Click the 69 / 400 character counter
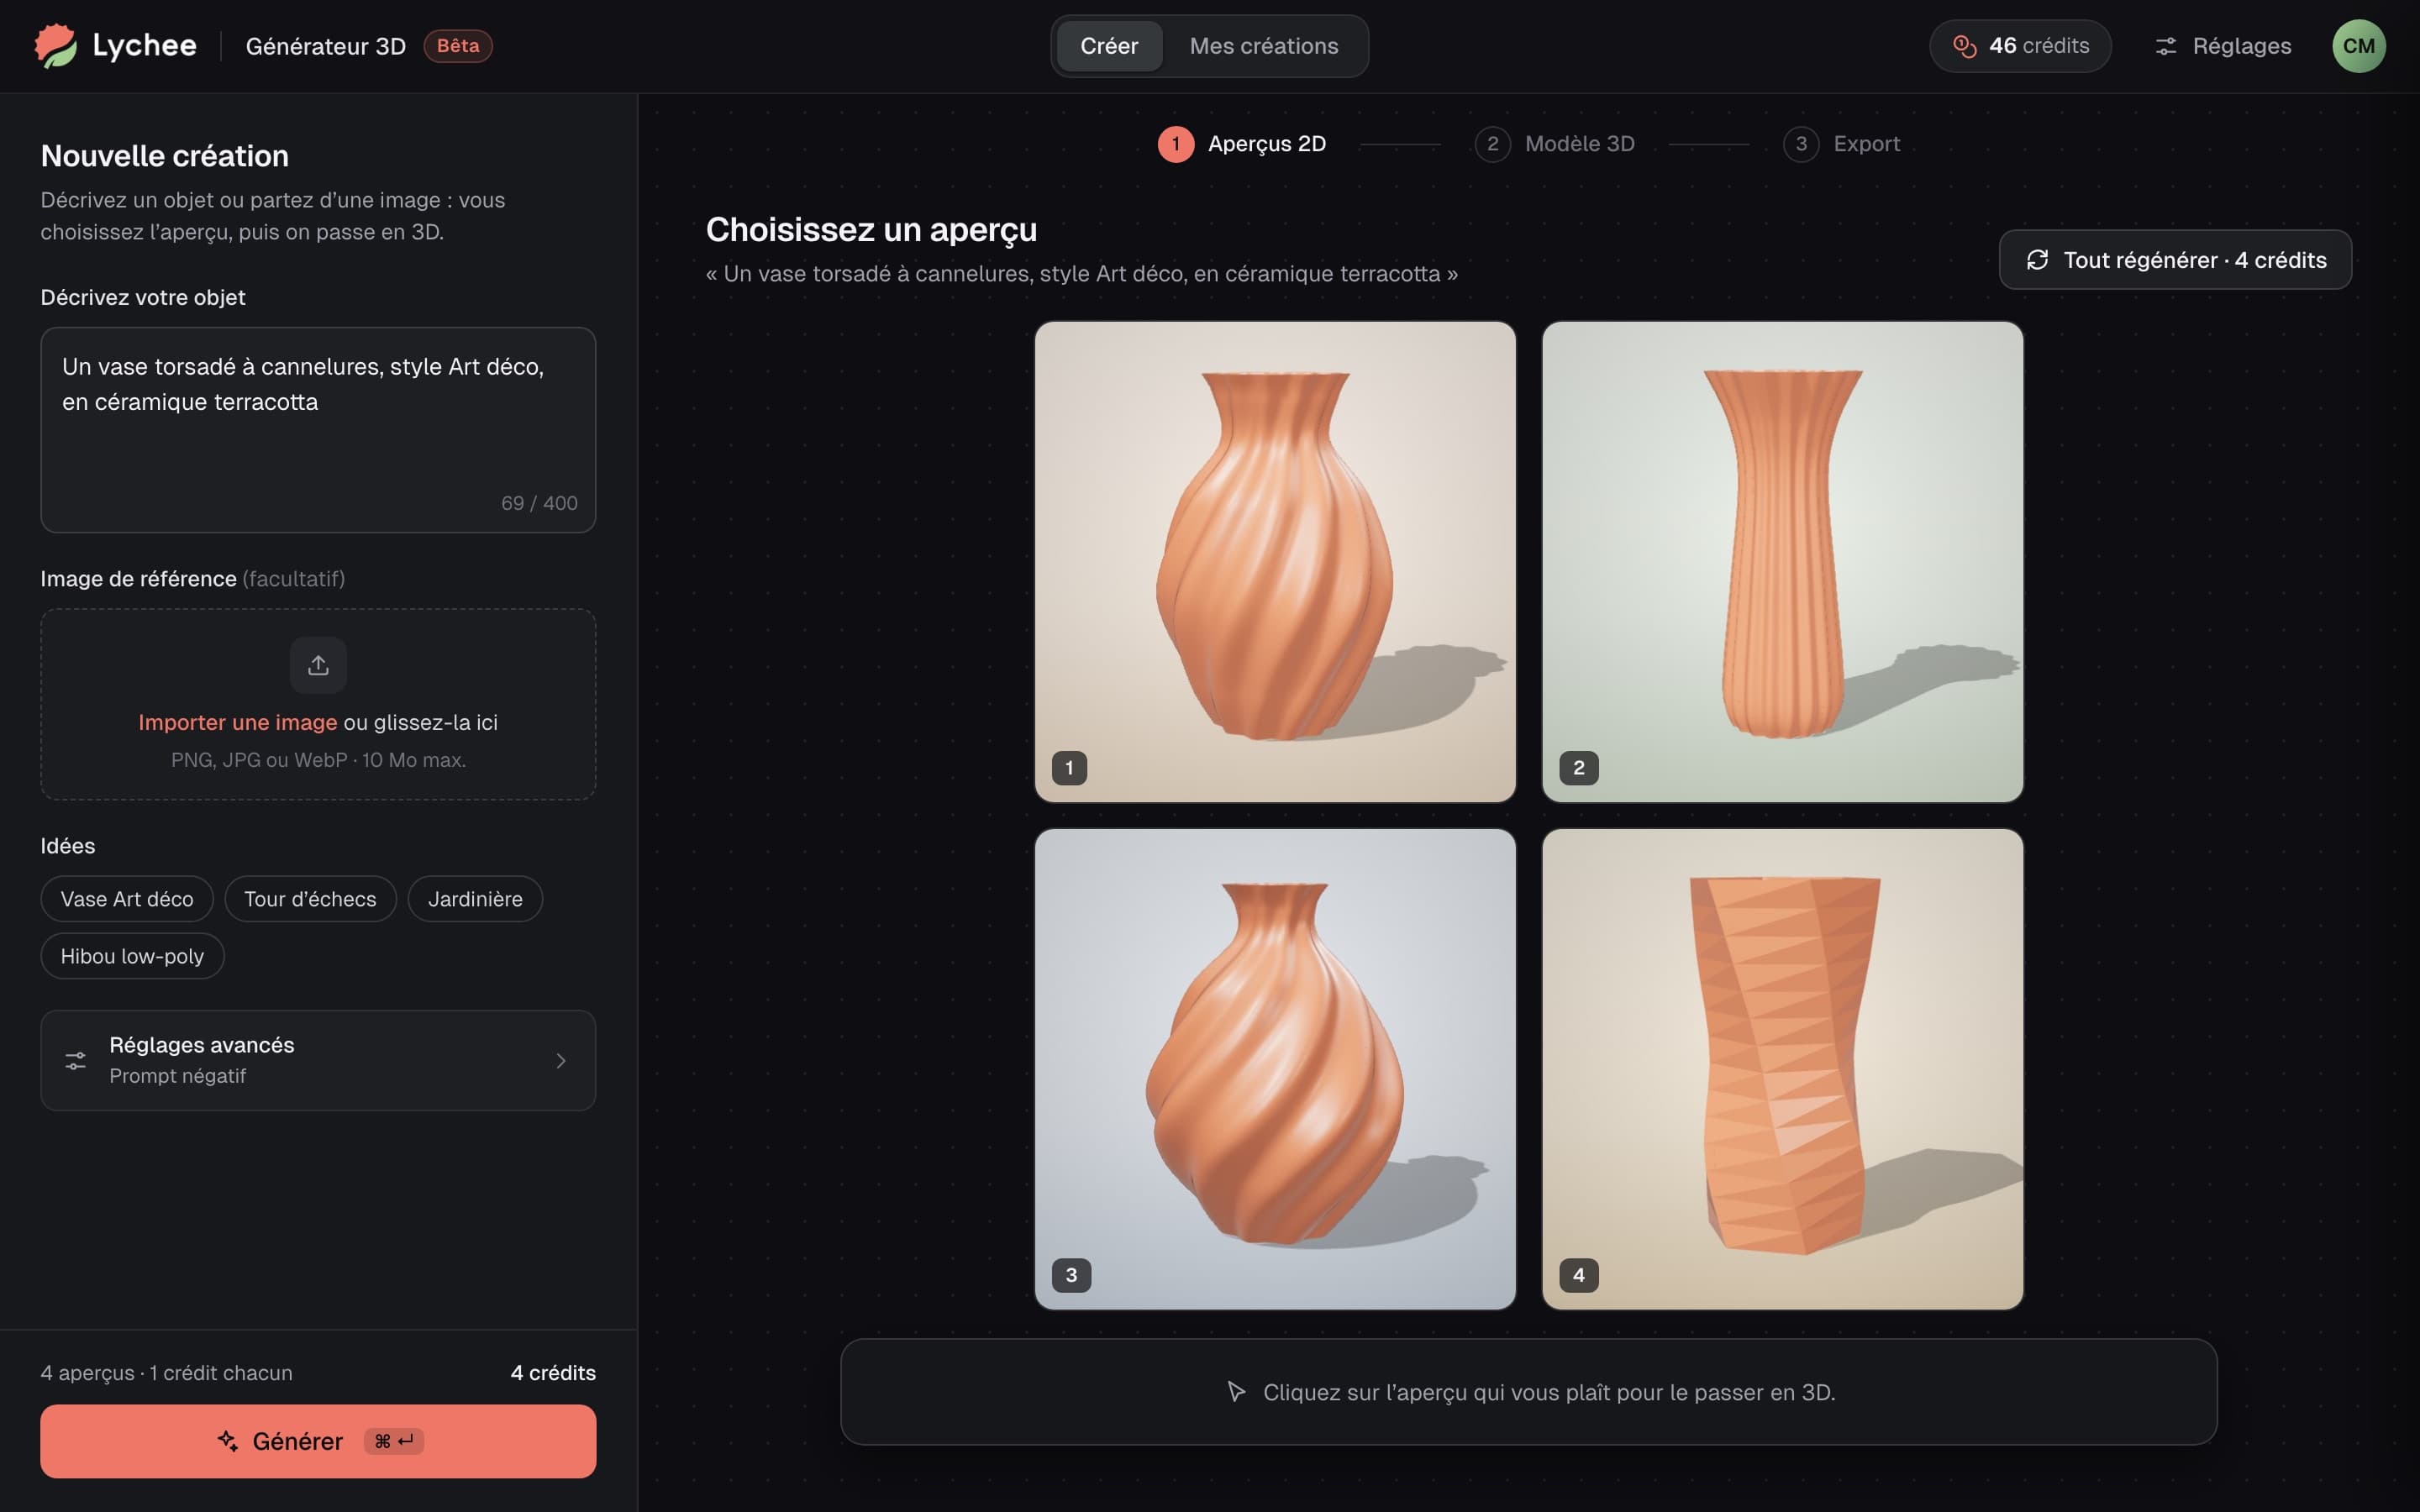The height and width of the screenshot is (1512, 2420). pyautogui.click(x=539, y=503)
